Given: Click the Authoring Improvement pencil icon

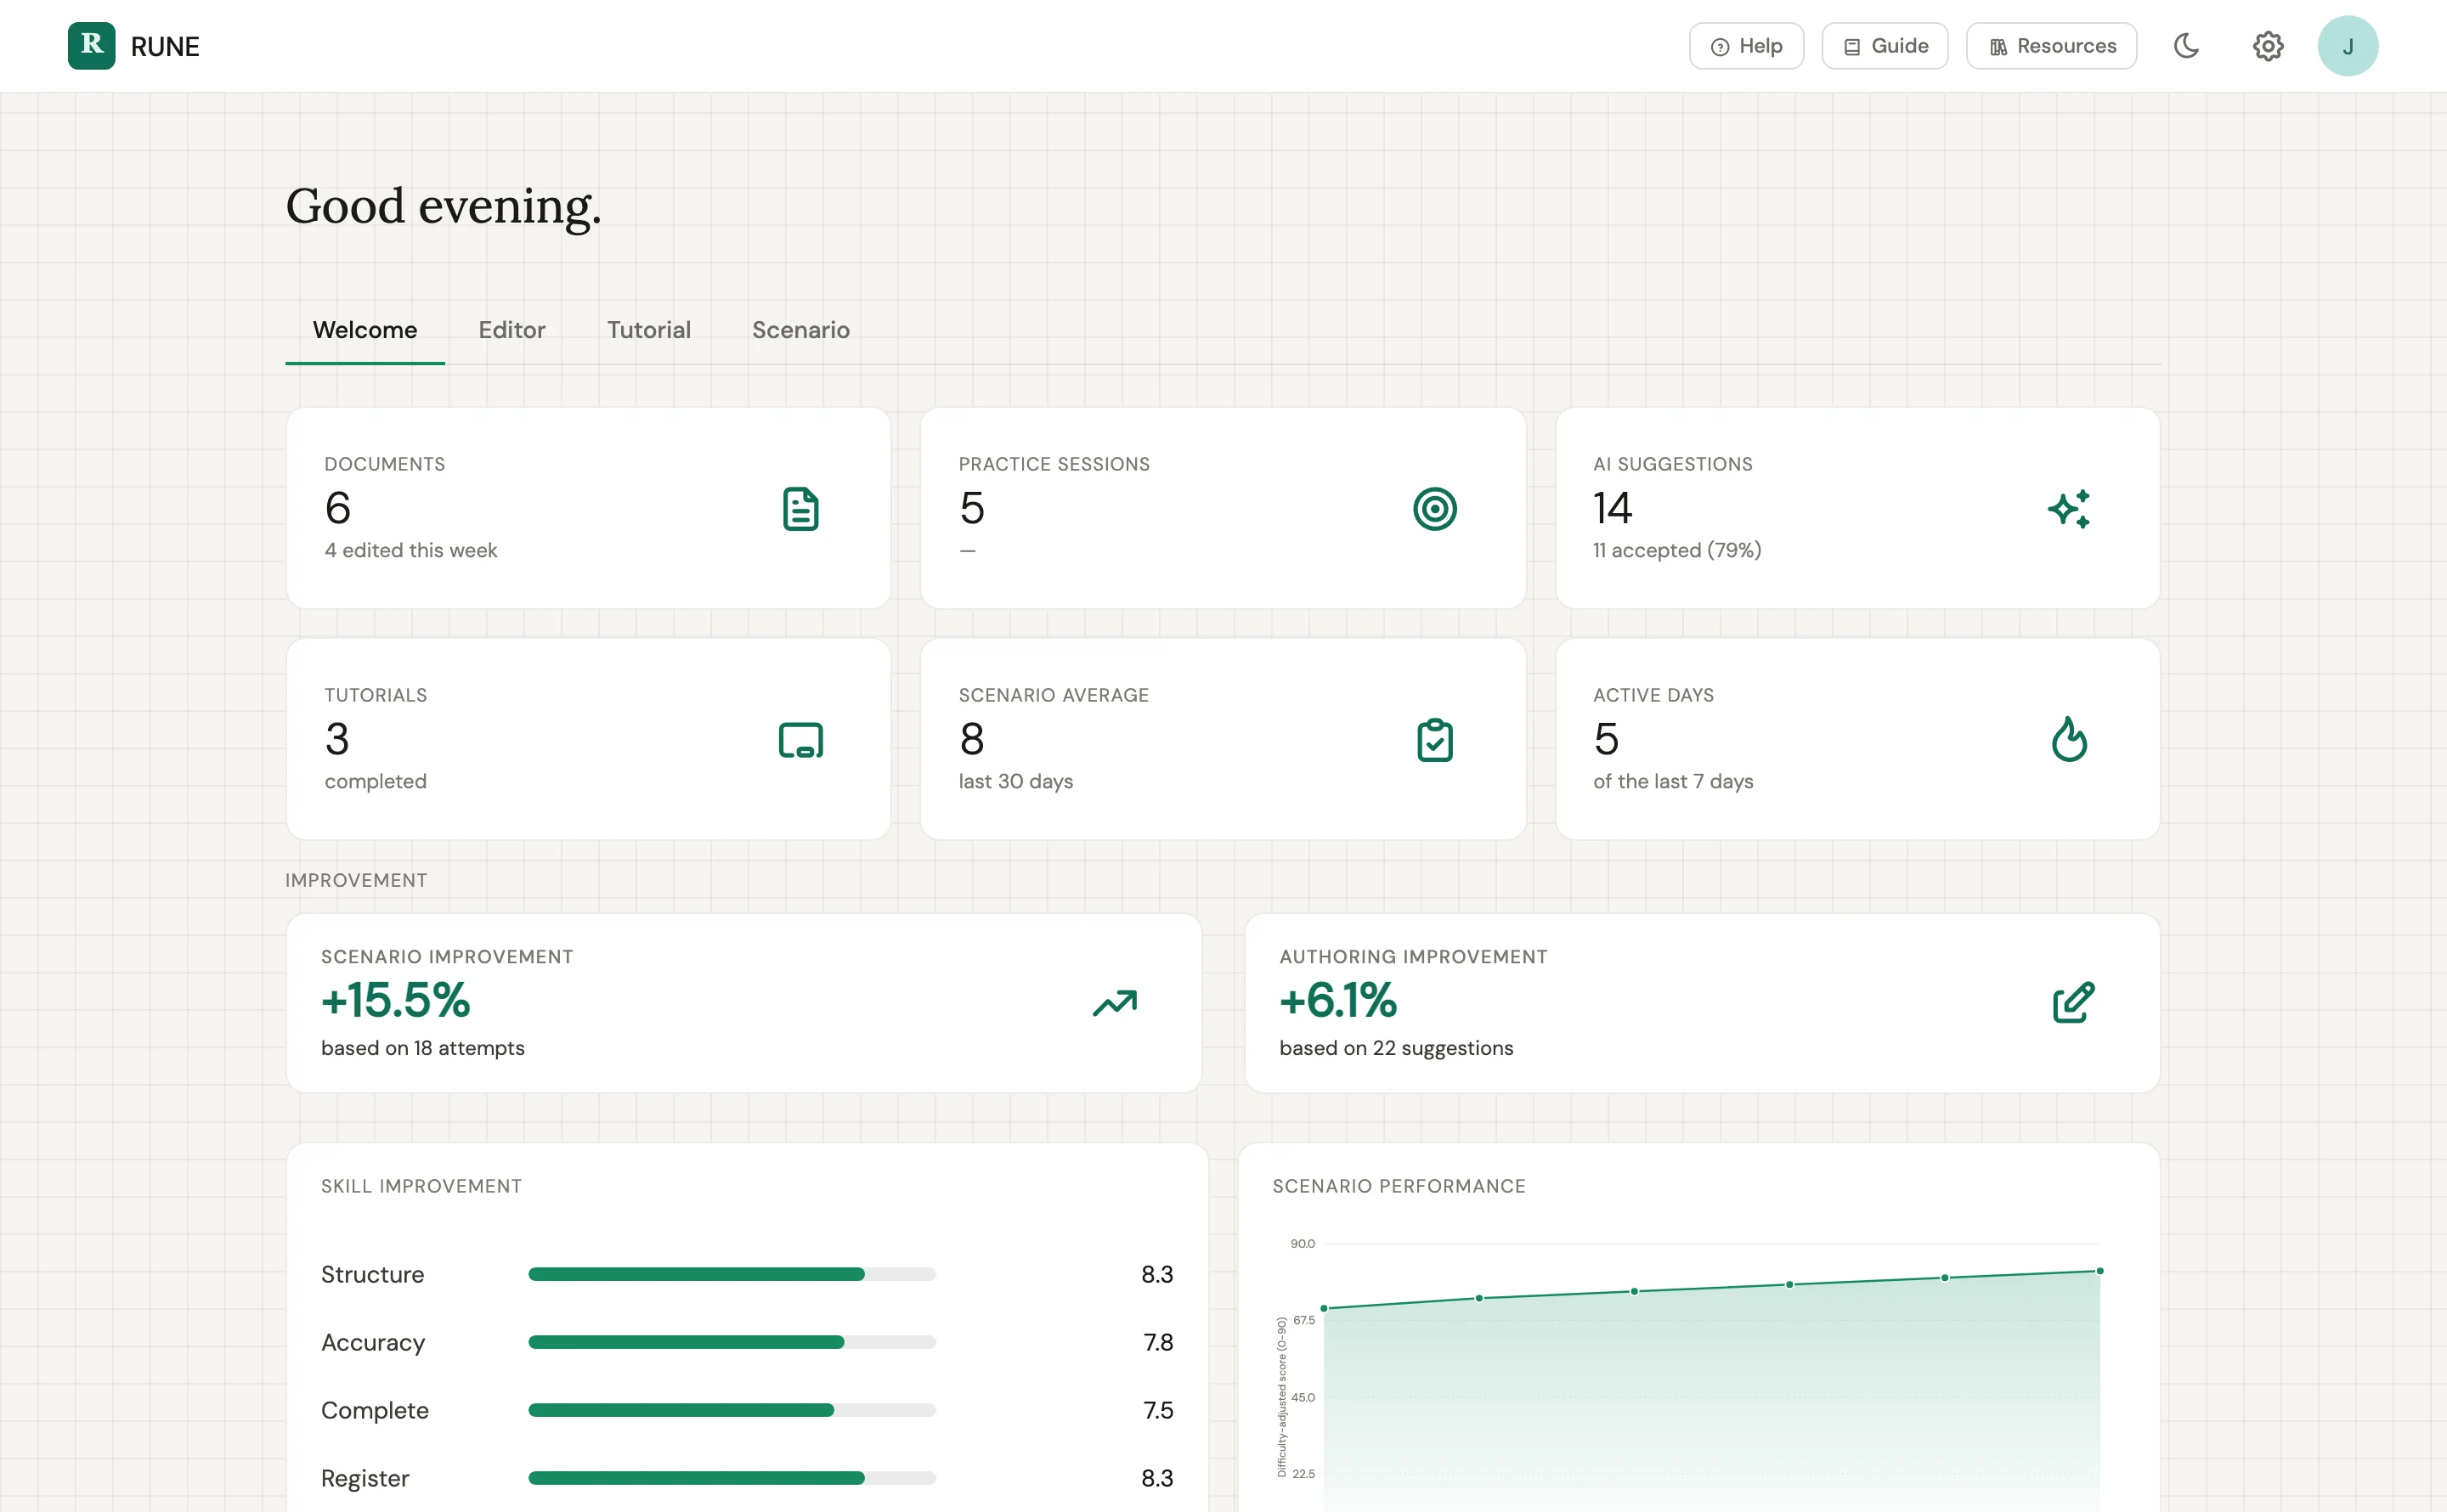Looking at the screenshot, I should (x=2072, y=1002).
